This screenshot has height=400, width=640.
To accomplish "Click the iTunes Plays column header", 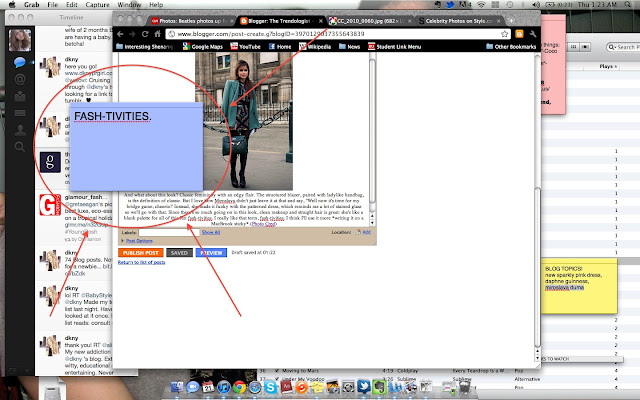I will click(x=608, y=66).
